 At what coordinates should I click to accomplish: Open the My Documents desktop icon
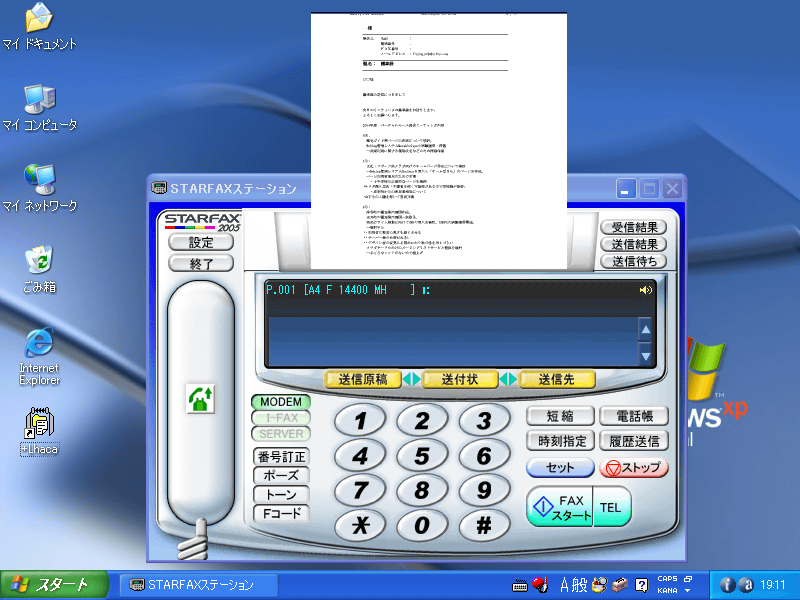(39, 26)
